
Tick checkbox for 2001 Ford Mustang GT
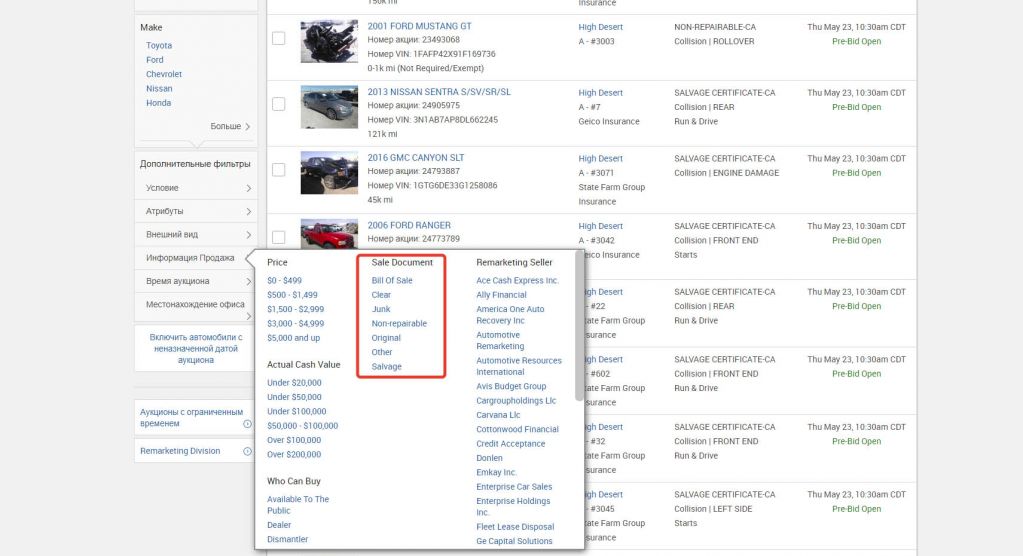click(279, 39)
